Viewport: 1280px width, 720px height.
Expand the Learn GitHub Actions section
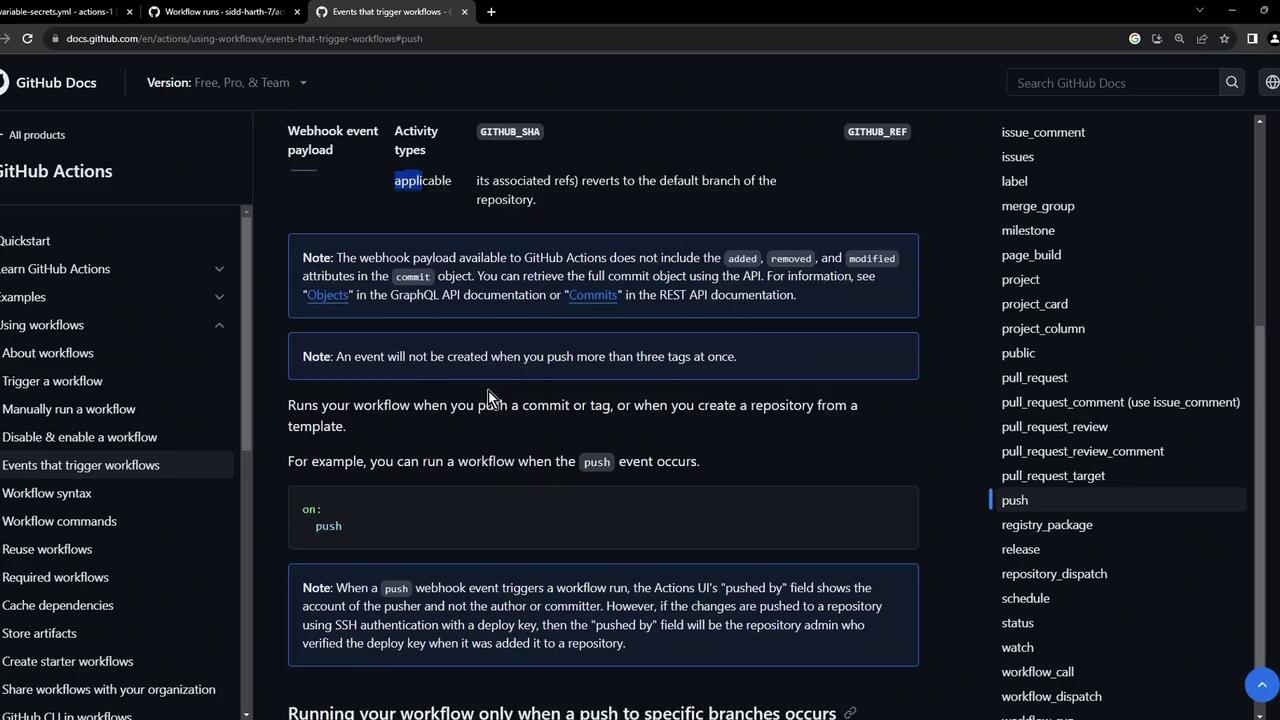point(219,269)
